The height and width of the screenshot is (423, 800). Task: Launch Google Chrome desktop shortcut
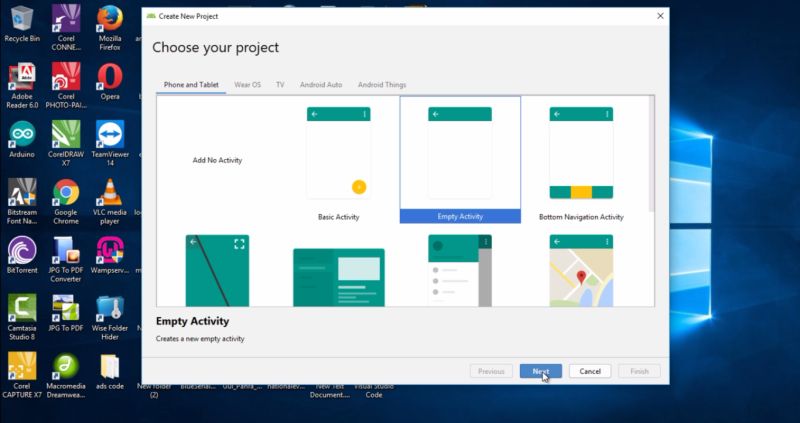tap(66, 202)
